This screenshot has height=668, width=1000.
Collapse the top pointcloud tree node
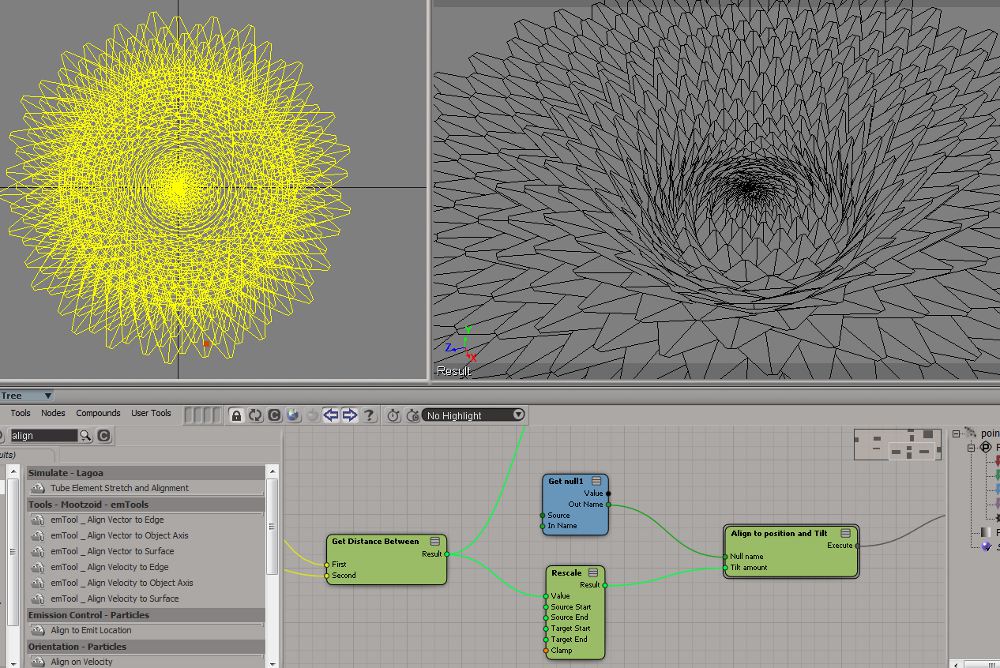(957, 434)
